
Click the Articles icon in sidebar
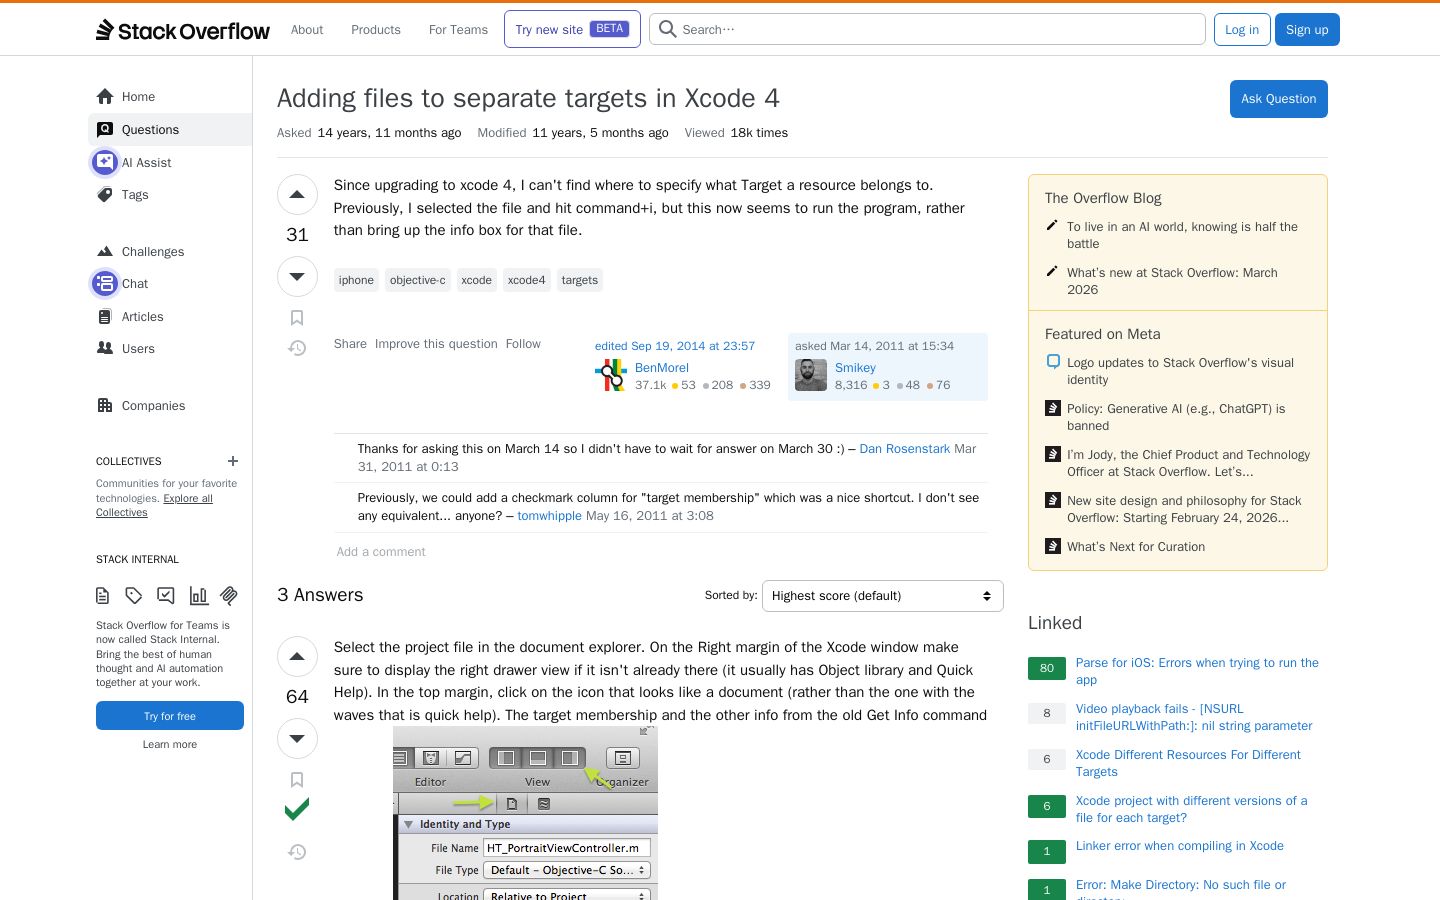(x=105, y=317)
